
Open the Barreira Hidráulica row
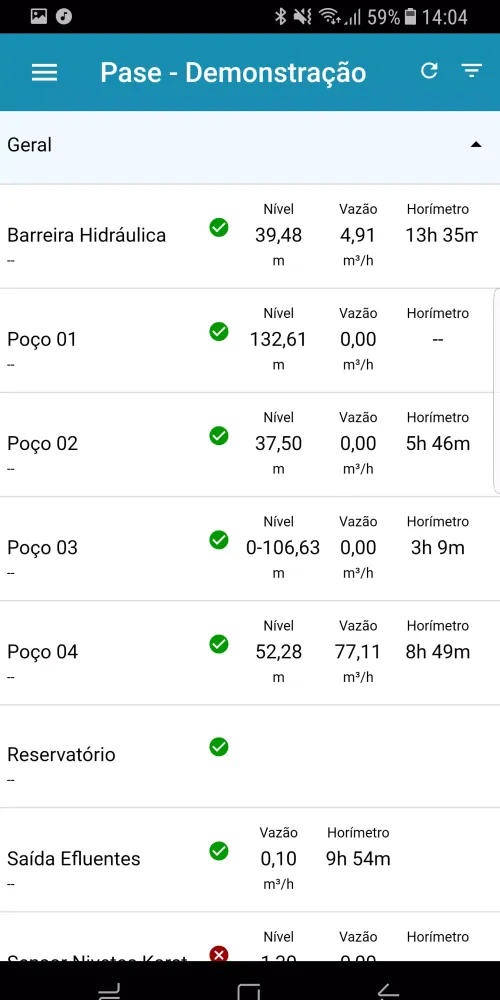(x=250, y=236)
